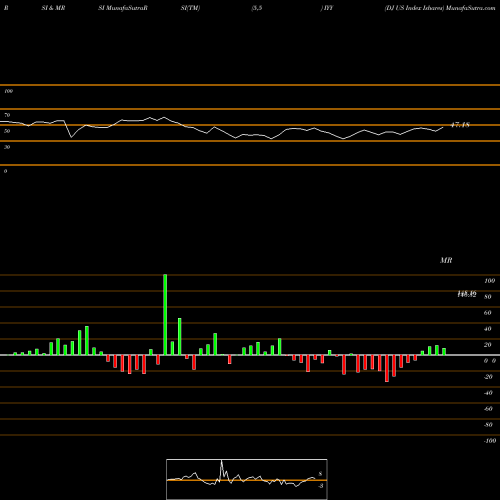Screen dimensions: 500x500
Task: Click the RSI value label 47.18
Action: click(460, 125)
